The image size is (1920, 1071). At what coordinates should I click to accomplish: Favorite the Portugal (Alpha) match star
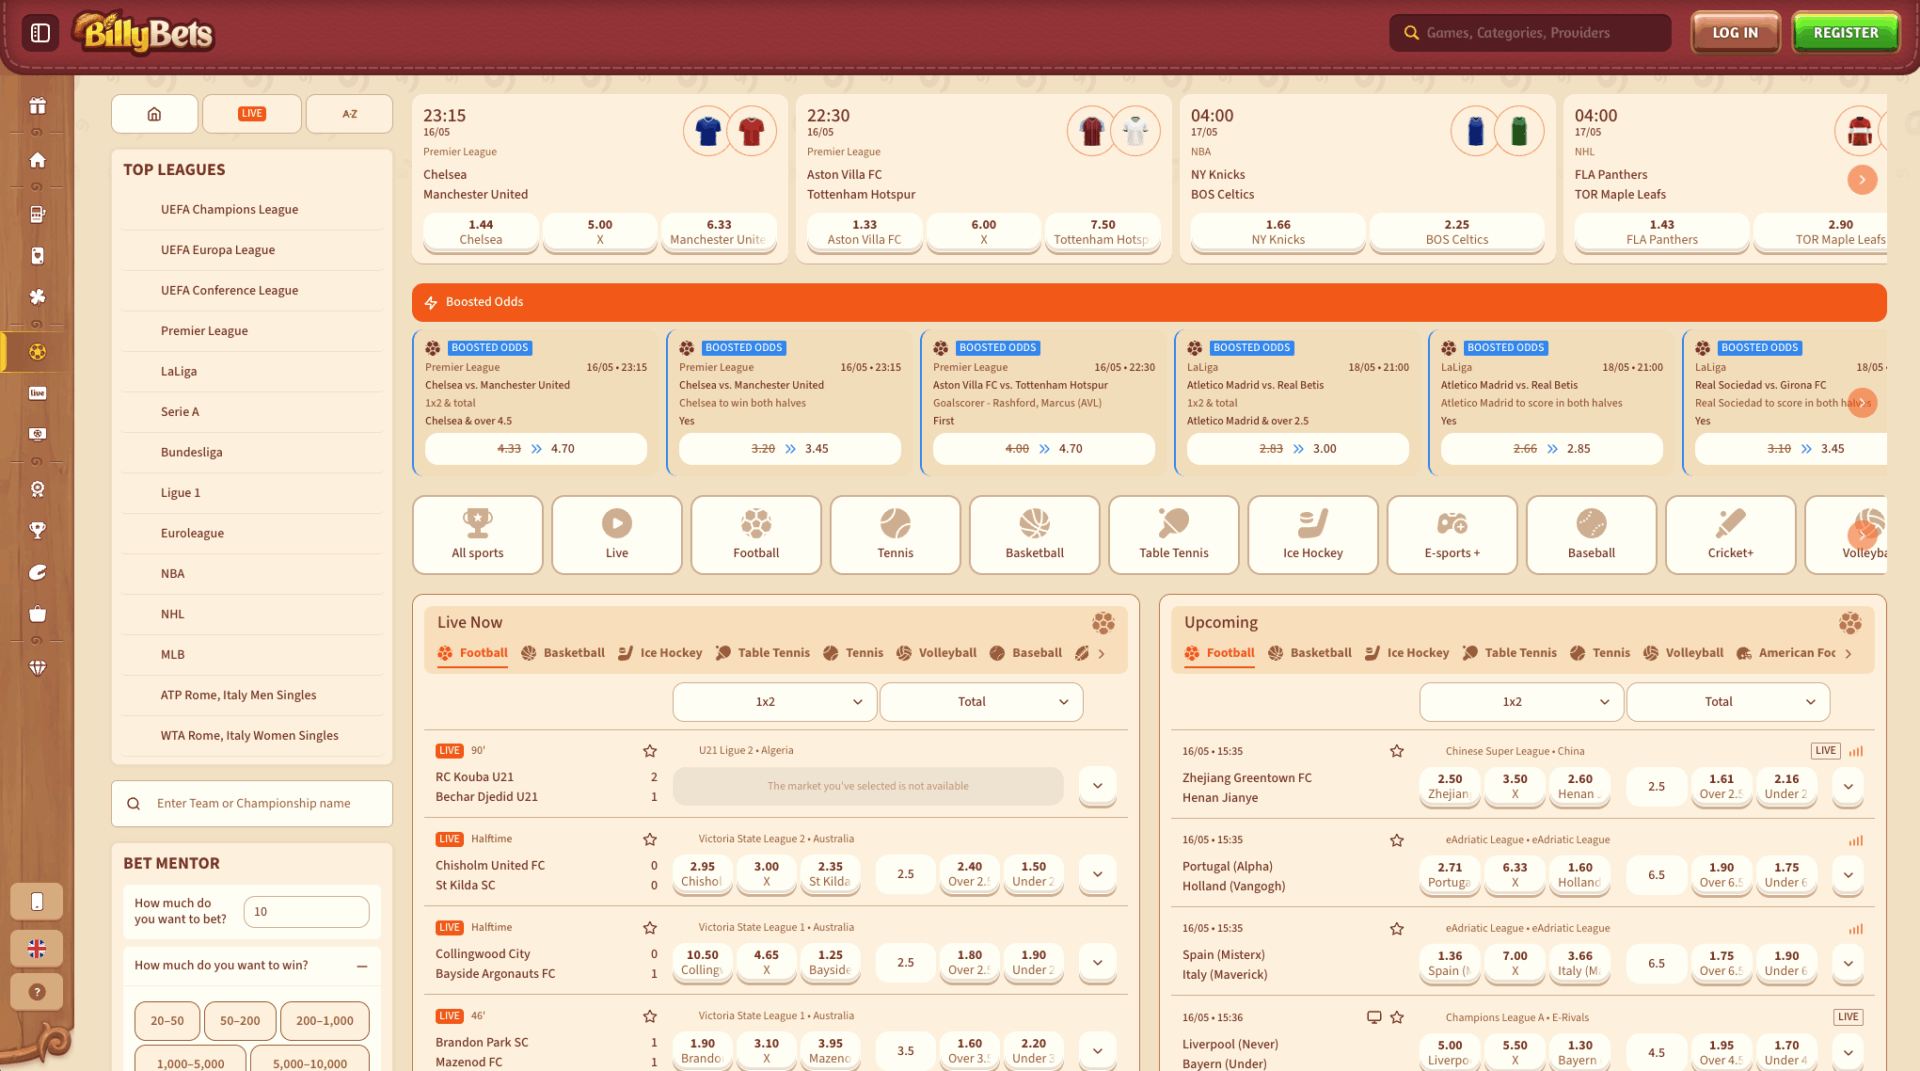[1397, 840]
